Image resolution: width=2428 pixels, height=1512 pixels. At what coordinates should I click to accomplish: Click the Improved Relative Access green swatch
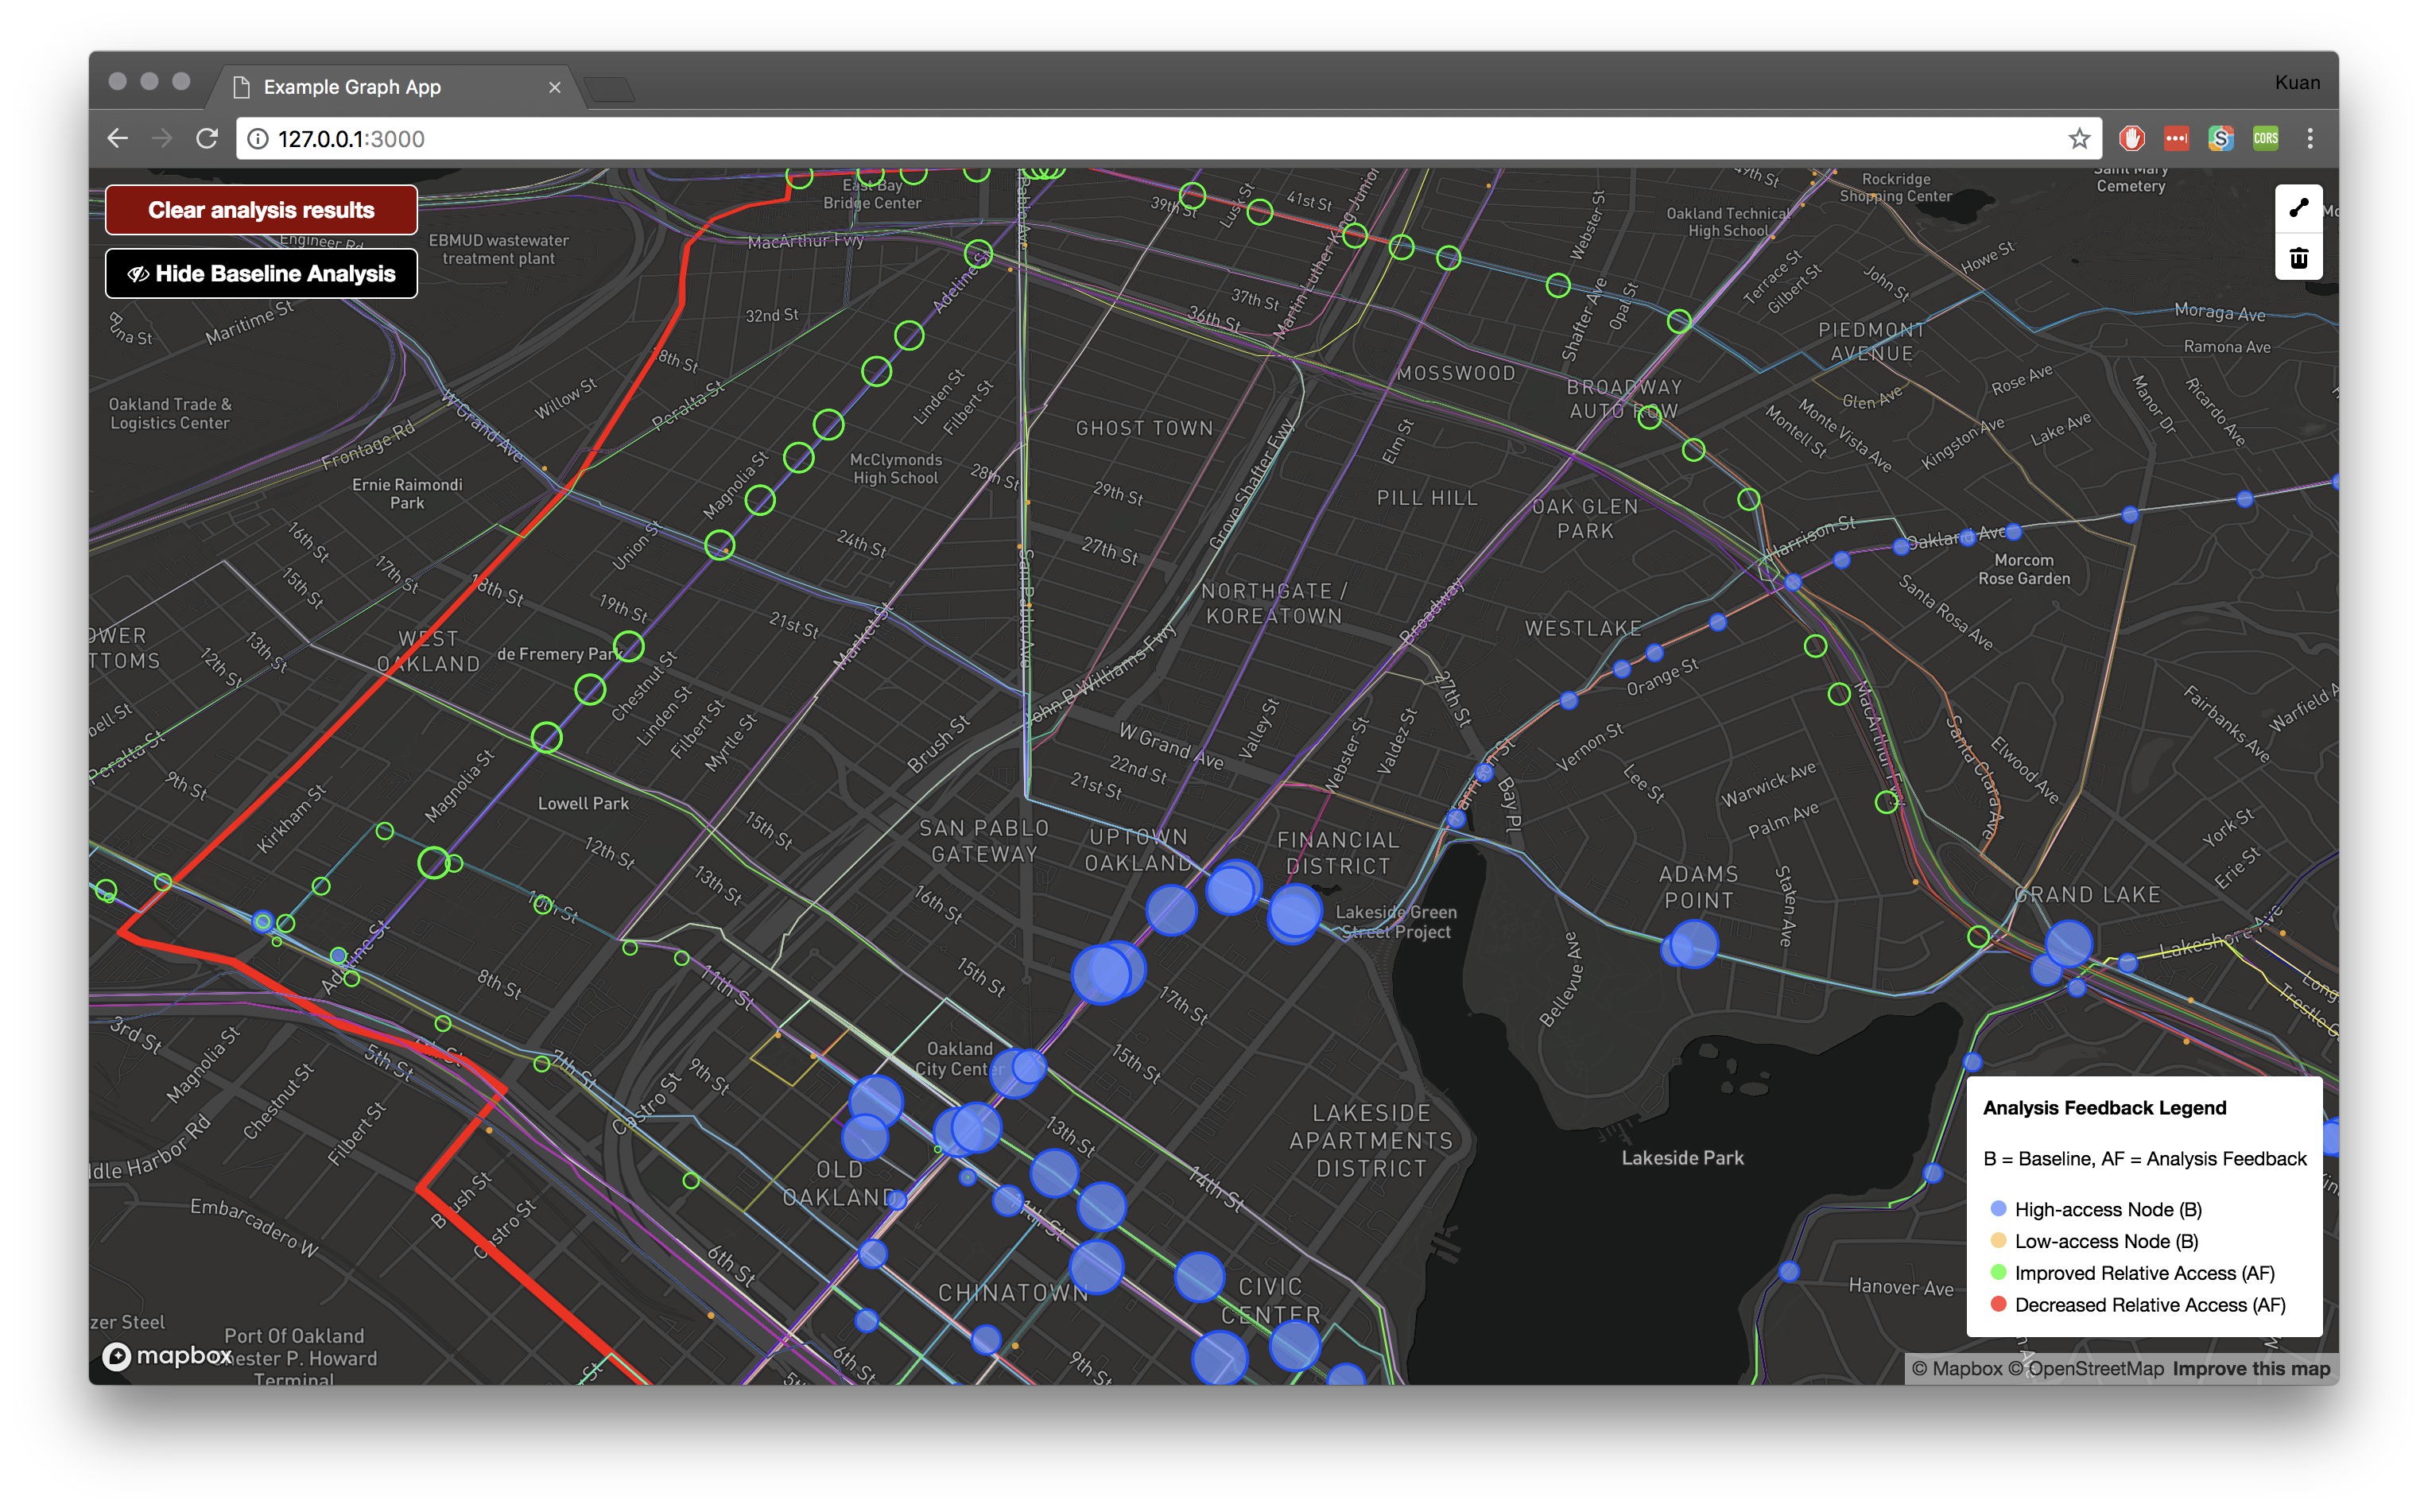1998,1272
